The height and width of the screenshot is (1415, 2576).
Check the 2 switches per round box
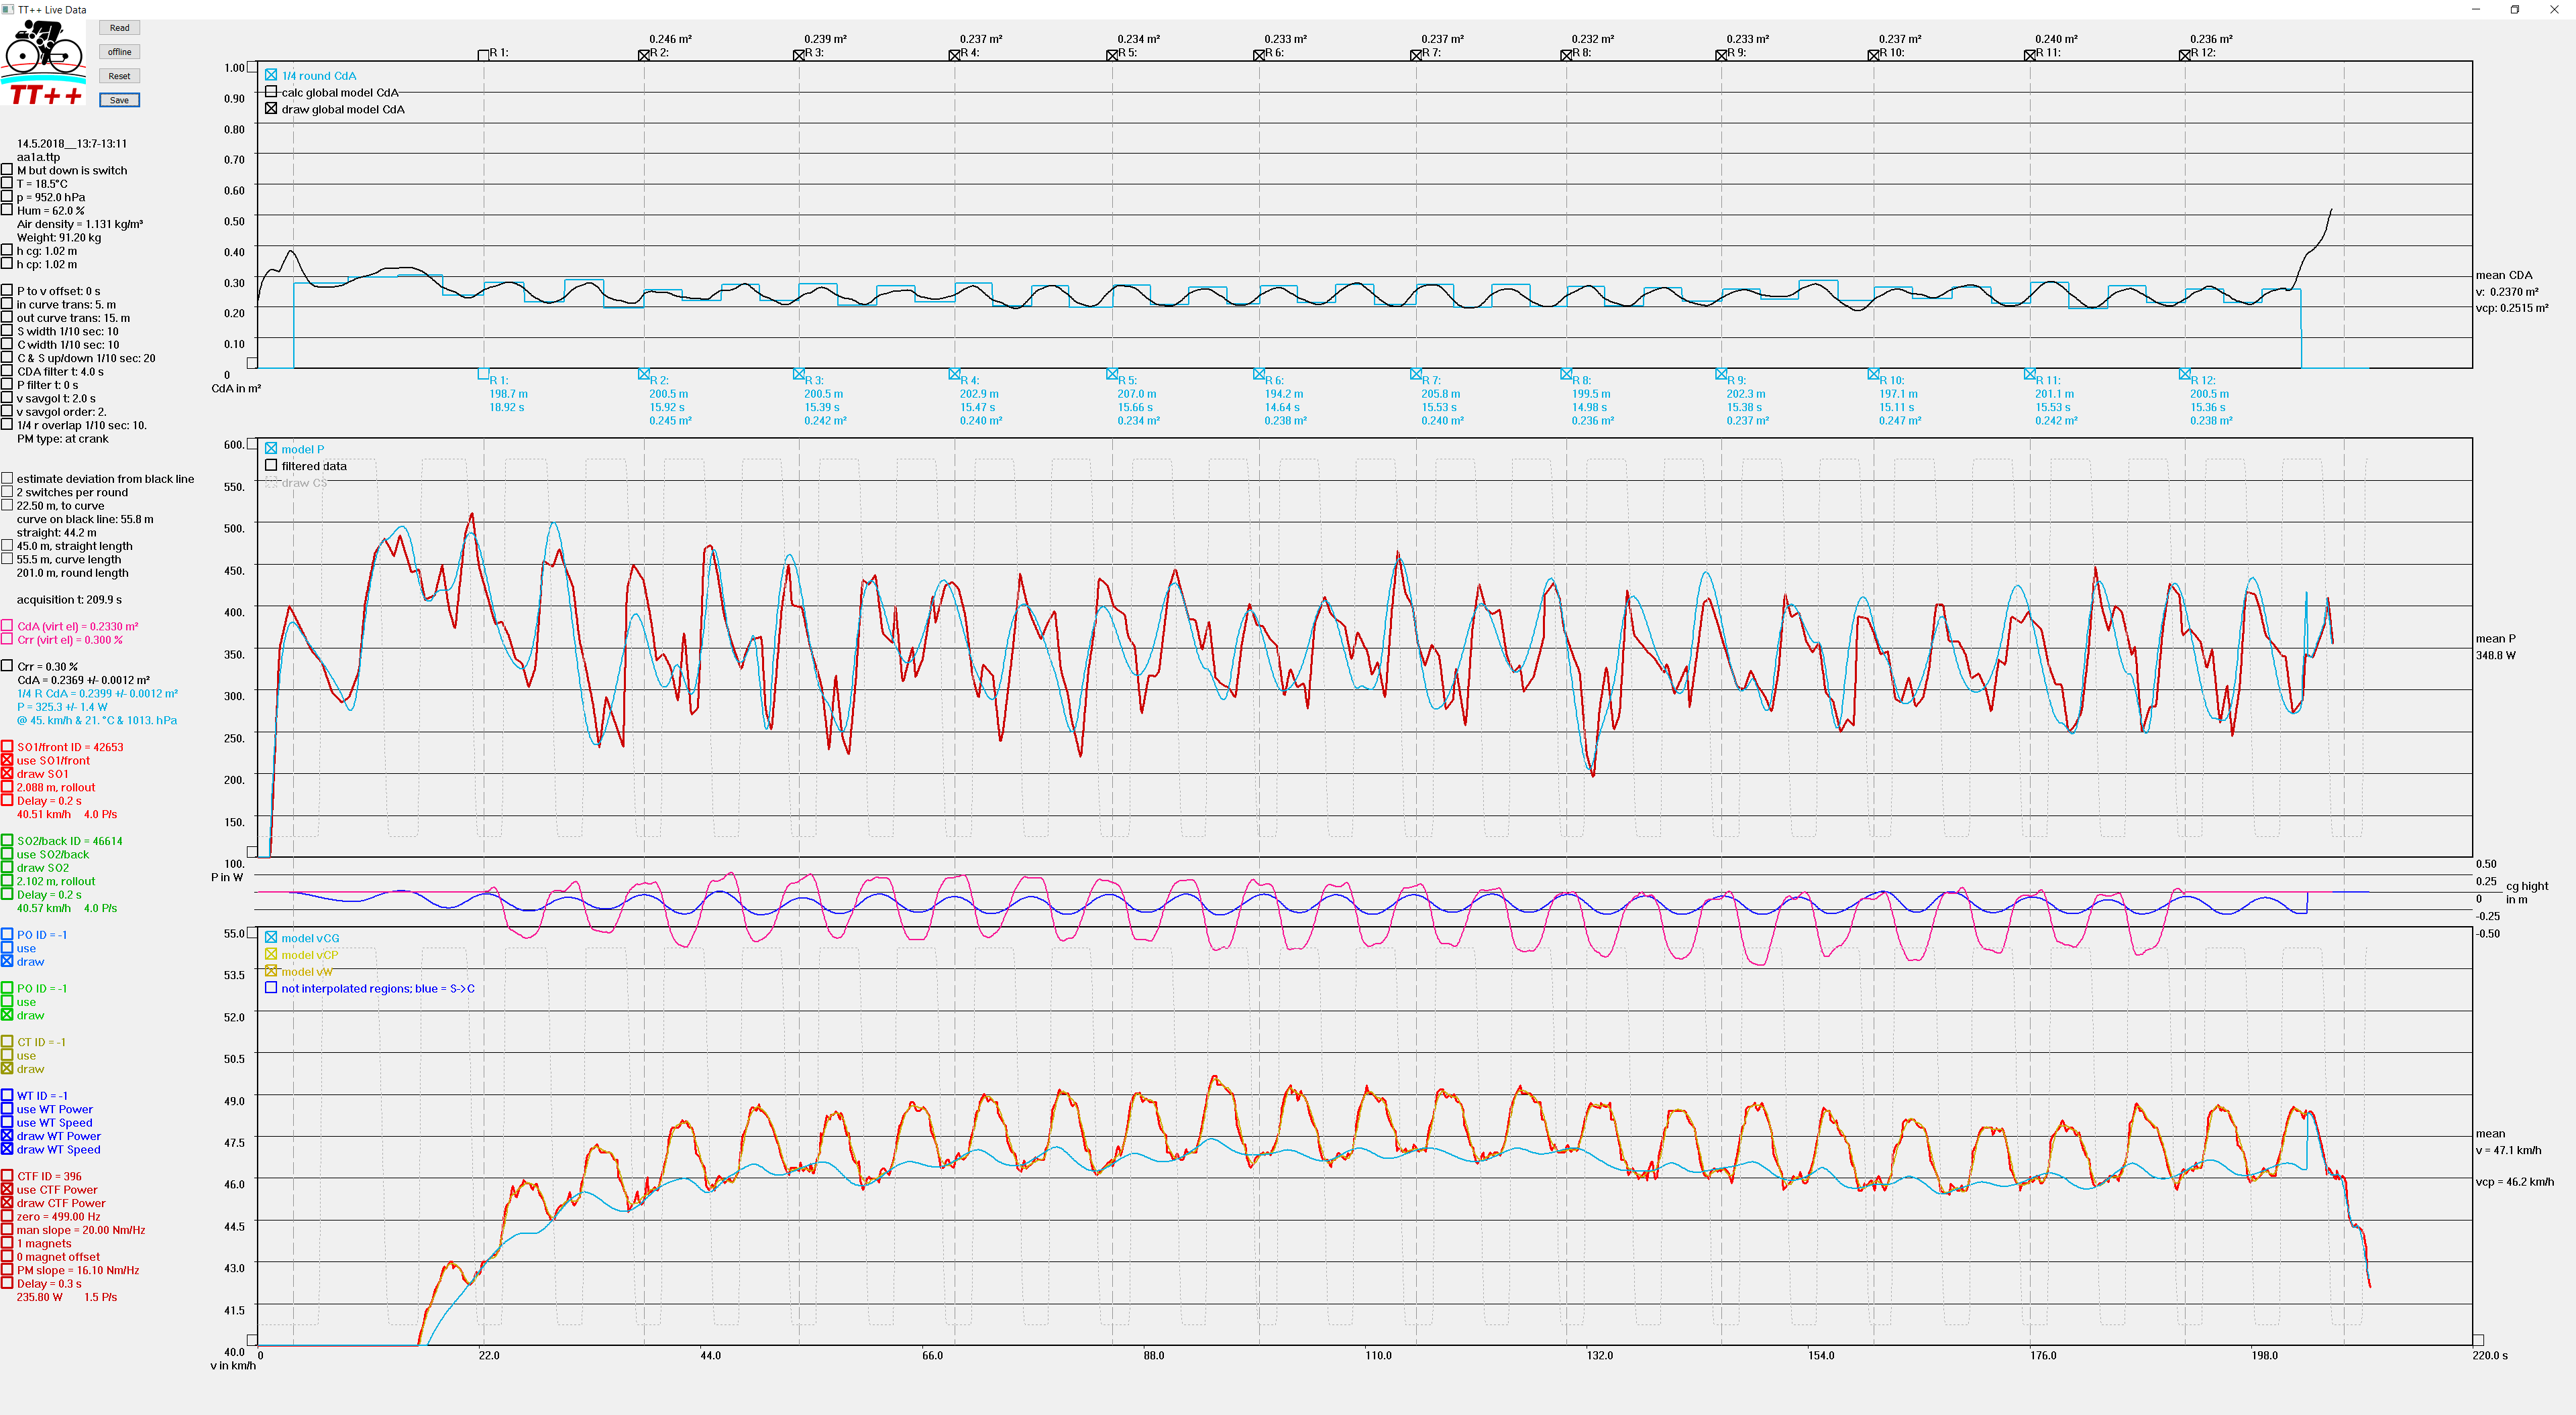[x=7, y=492]
